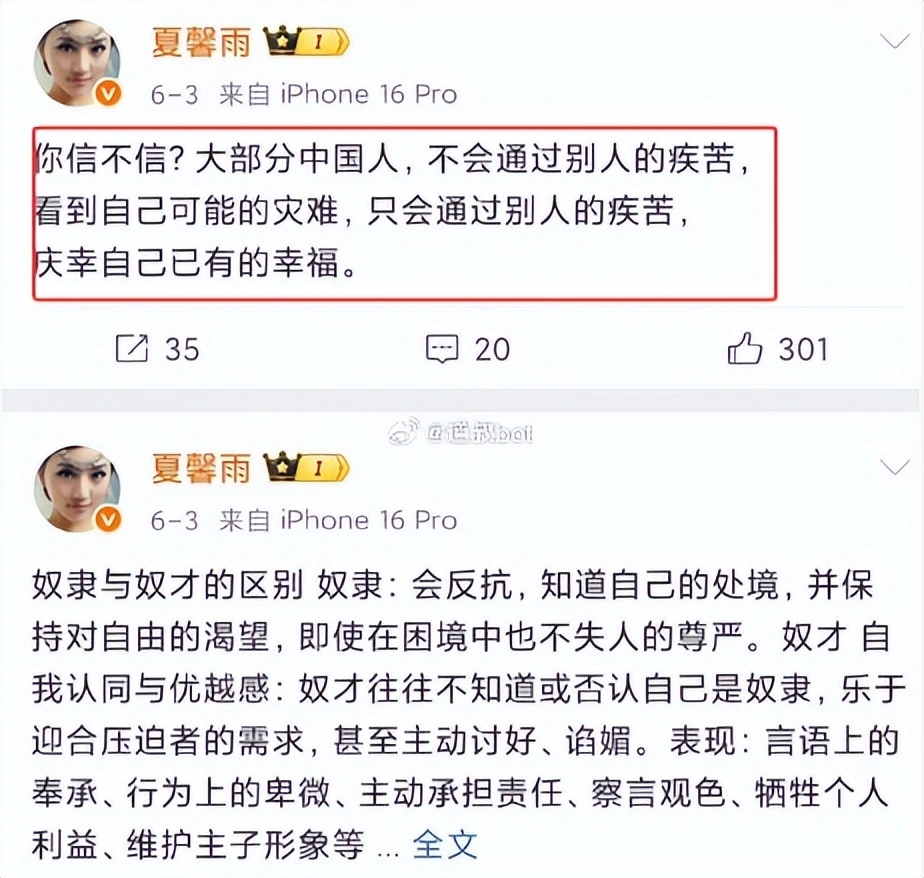Viewport: 924px width, 878px height.
Task: Expand the second post's chevron menu
Action: [895, 467]
